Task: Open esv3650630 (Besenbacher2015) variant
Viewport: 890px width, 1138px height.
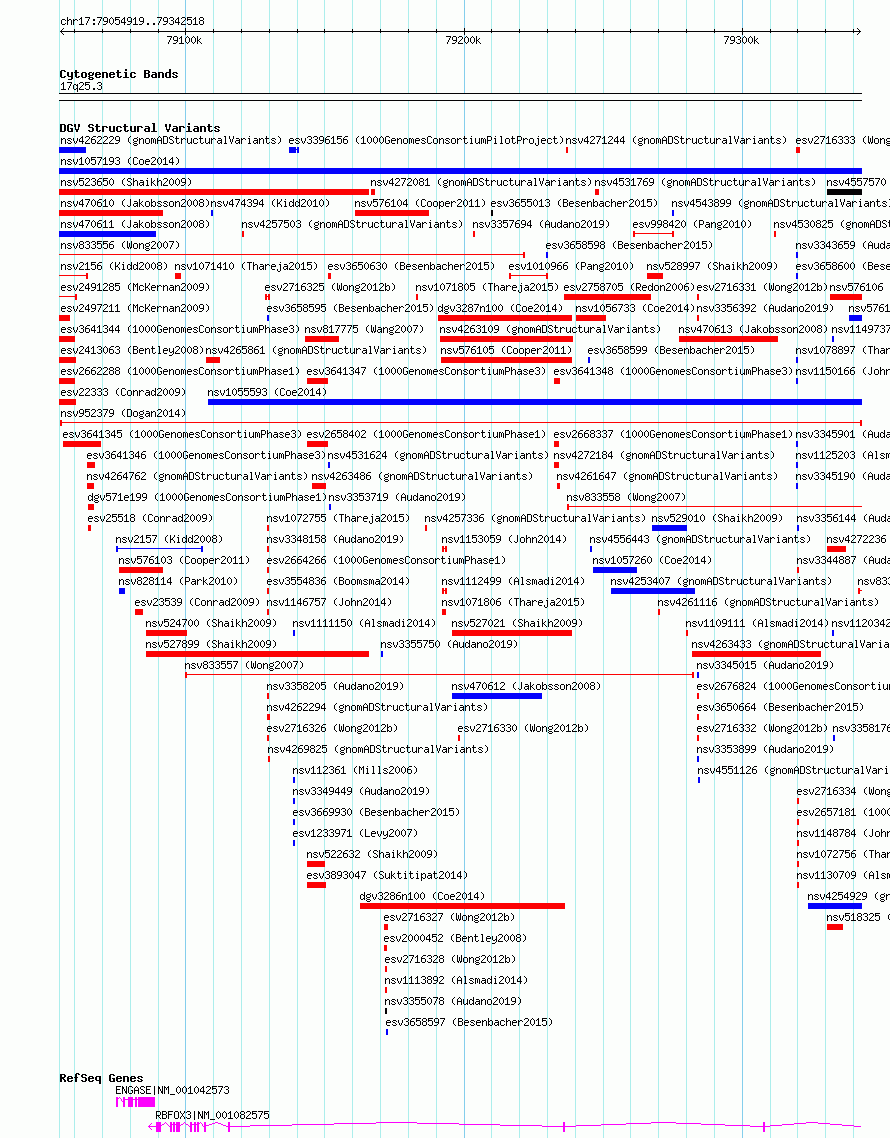Action: coord(411,266)
